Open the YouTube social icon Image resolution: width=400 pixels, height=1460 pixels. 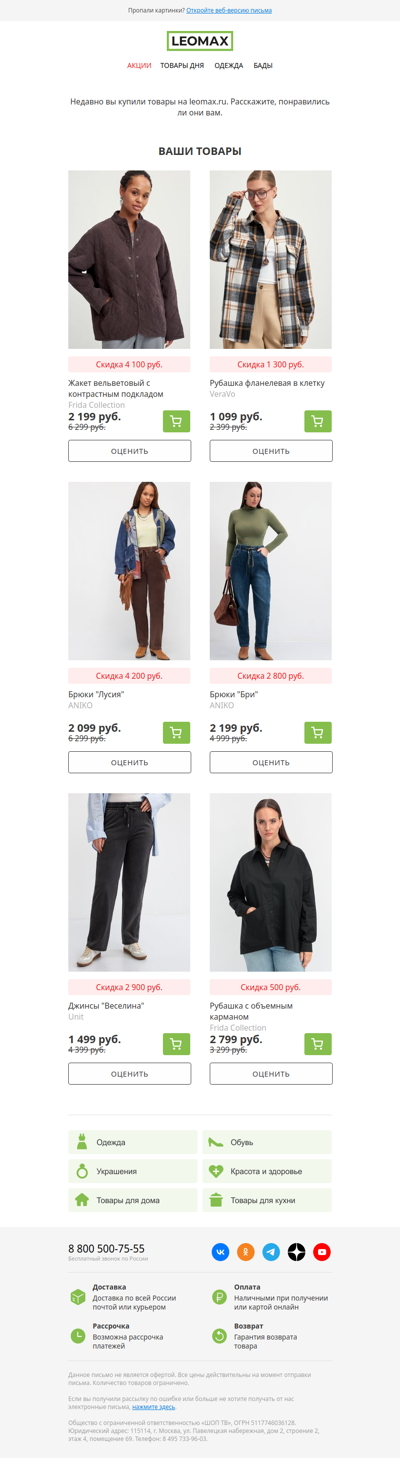(x=322, y=1252)
